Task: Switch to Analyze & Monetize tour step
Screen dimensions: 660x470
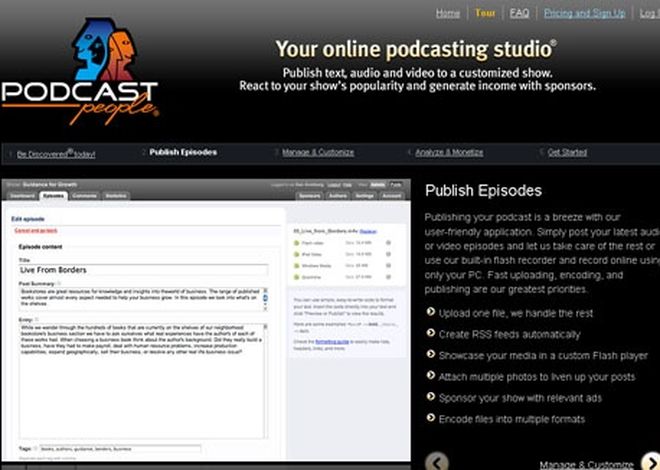Action: click(449, 152)
